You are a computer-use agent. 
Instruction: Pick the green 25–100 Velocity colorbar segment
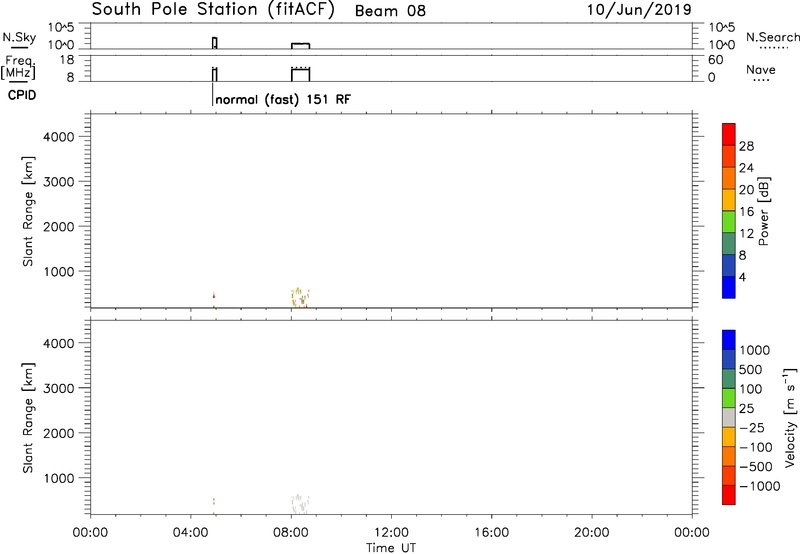coord(729,398)
